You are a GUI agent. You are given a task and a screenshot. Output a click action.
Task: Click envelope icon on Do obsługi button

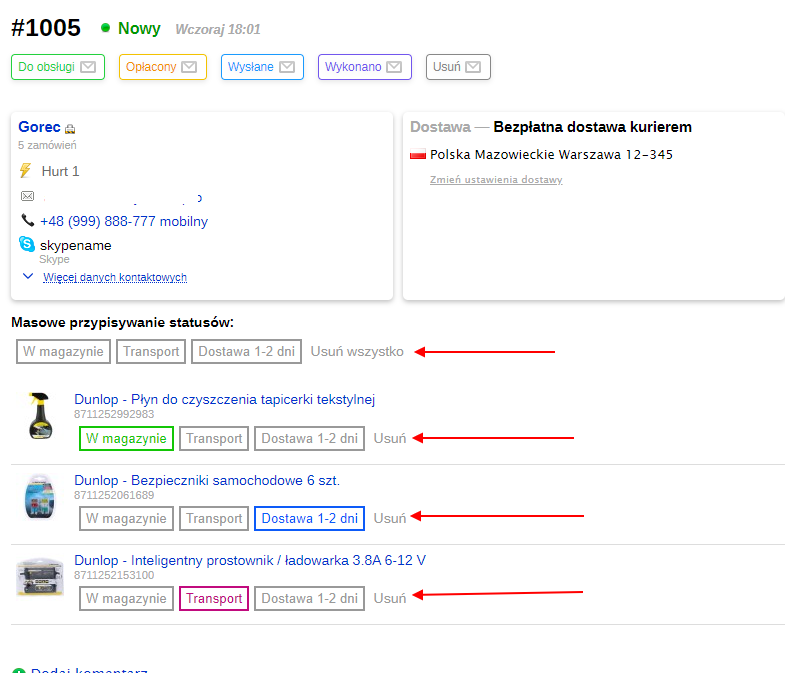[x=88, y=67]
